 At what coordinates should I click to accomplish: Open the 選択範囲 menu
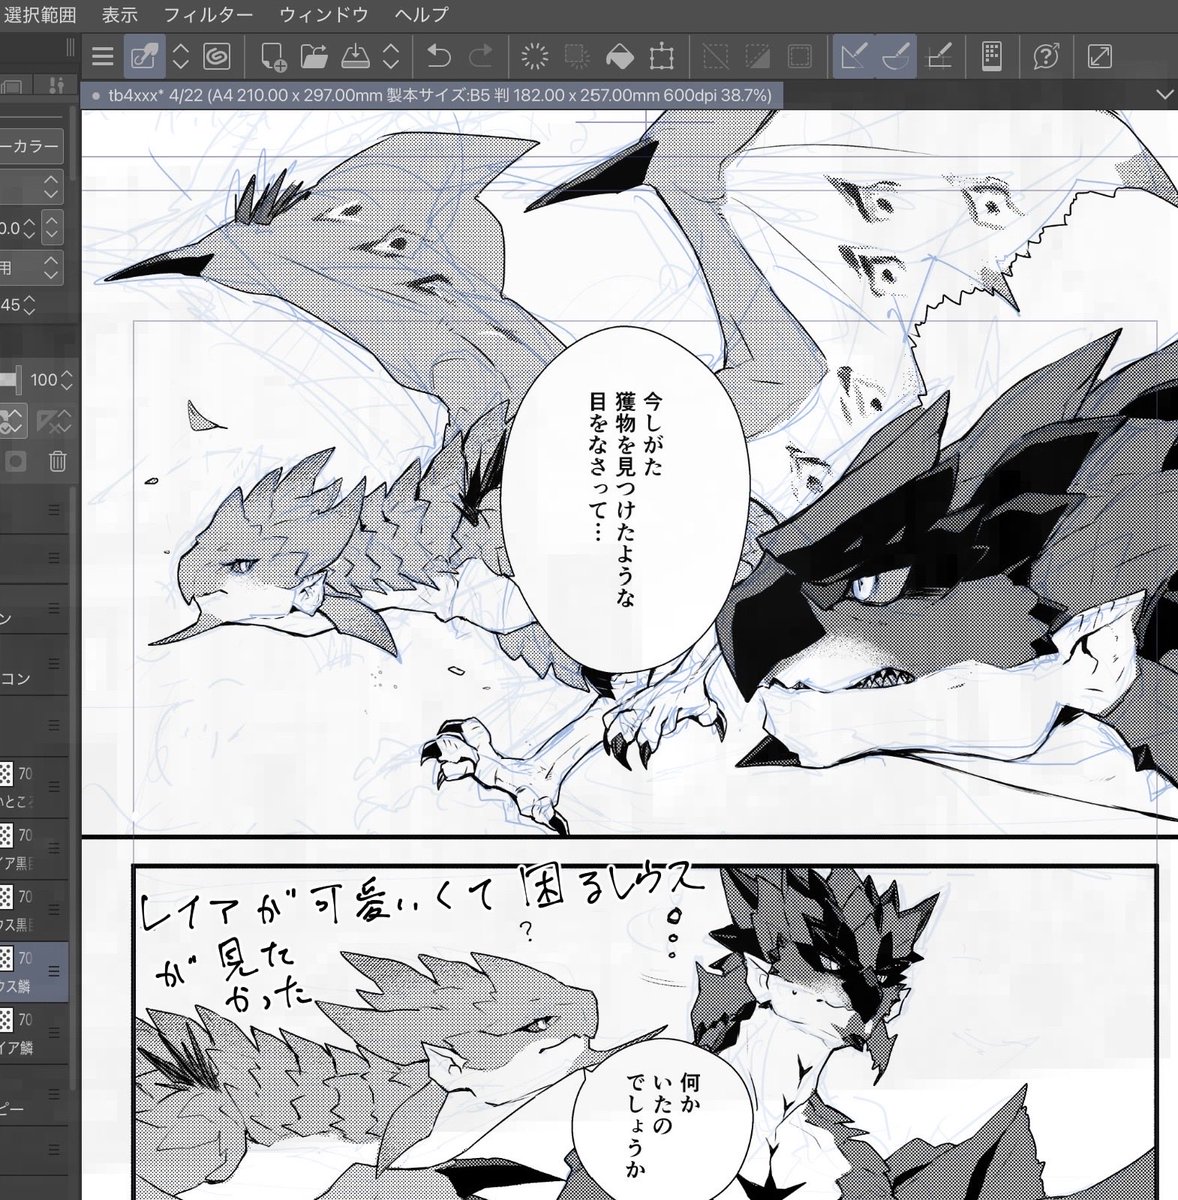point(39,14)
